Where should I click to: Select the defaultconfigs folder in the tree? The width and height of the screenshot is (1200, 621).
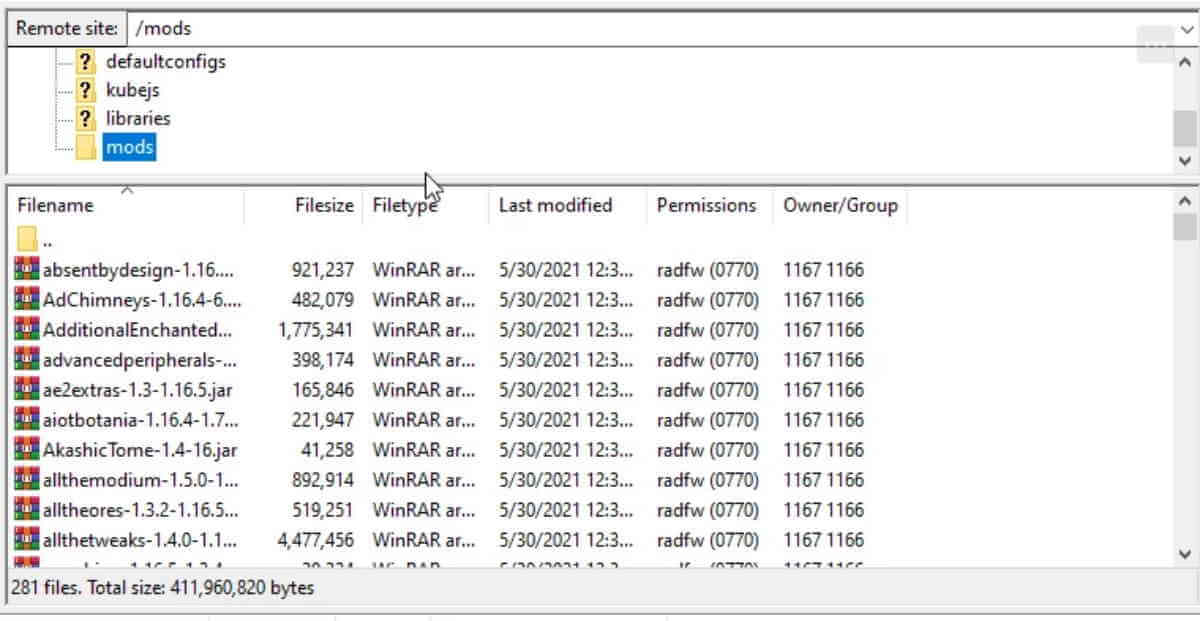tap(166, 62)
